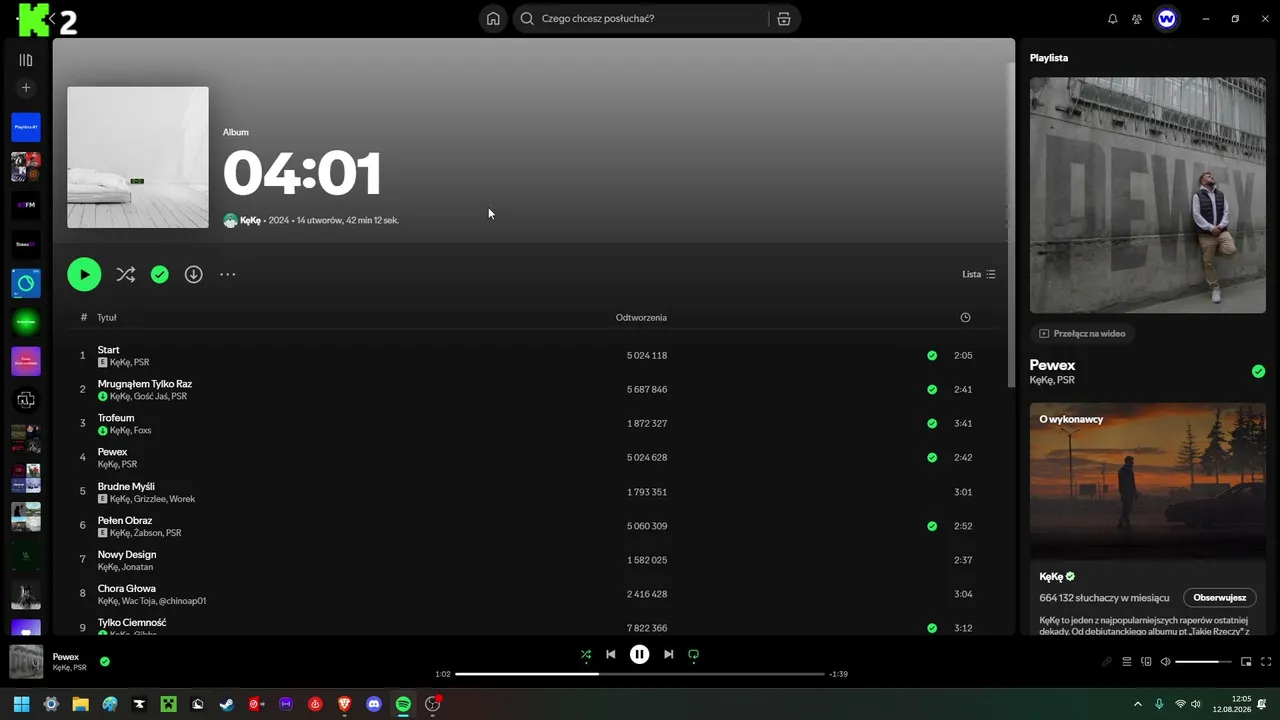Open Playlista #1 in the library sidebar

[26, 127]
